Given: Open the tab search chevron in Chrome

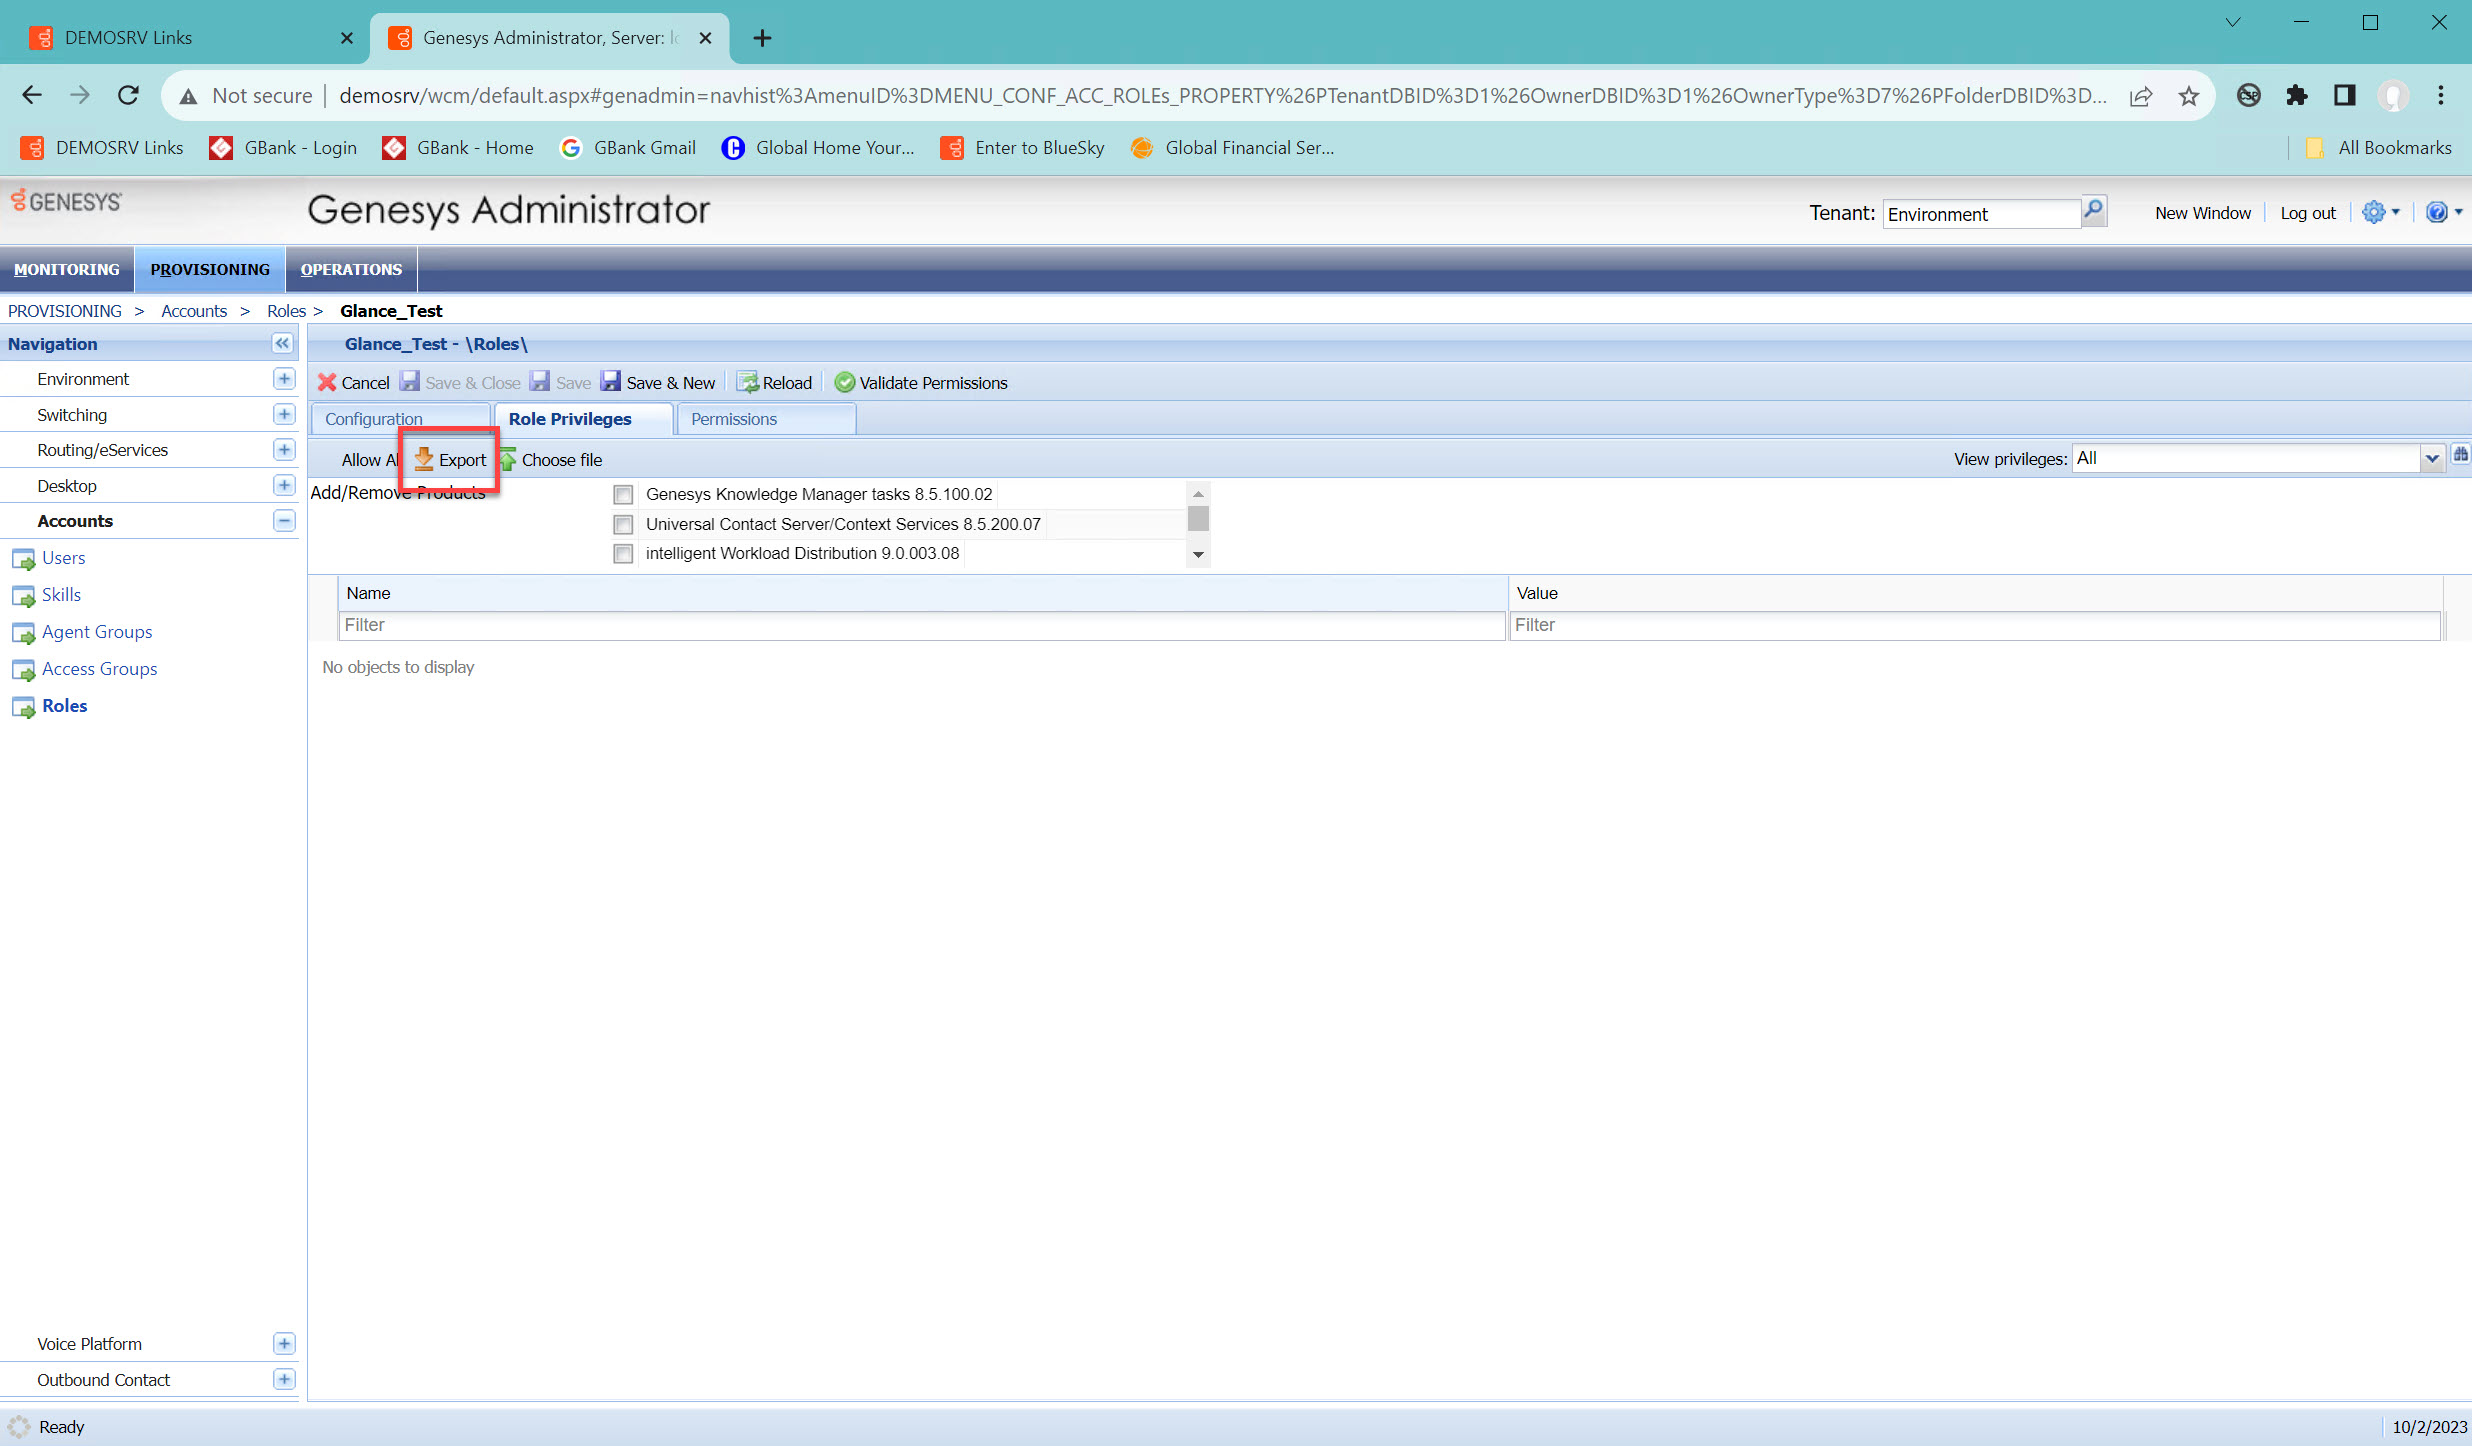Looking at the screenshot, I should [2232, 22].
